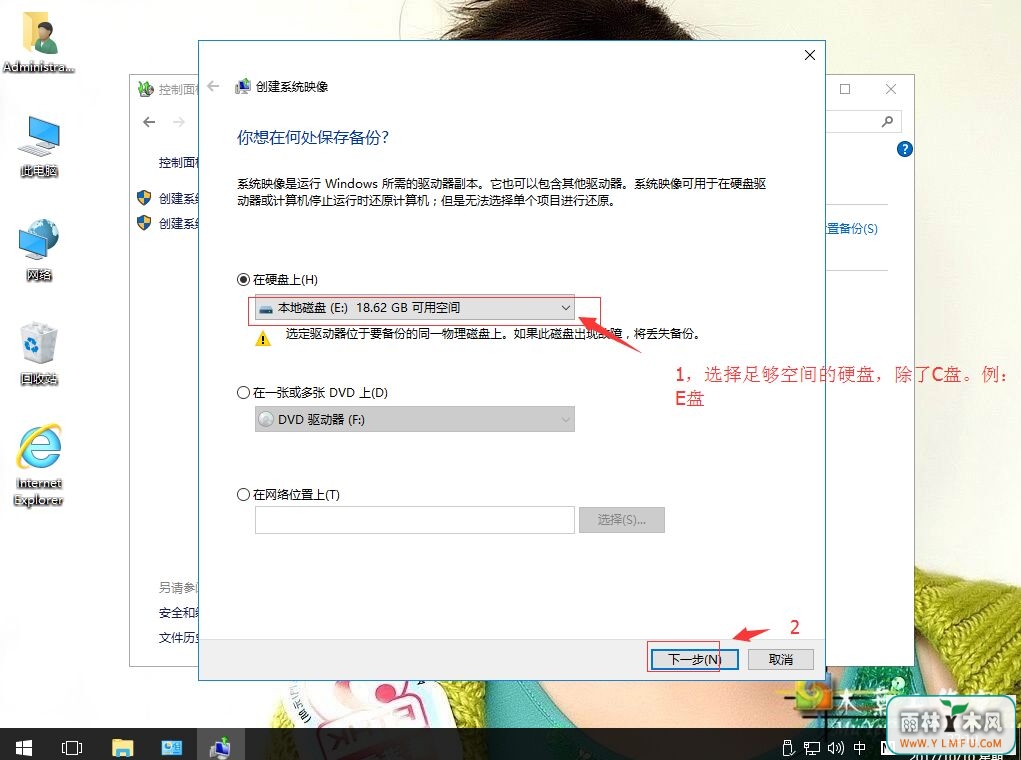Click the 中 input method indicator
The height and width of the screenshot is (760, 1021).
[x=860, y=748]
